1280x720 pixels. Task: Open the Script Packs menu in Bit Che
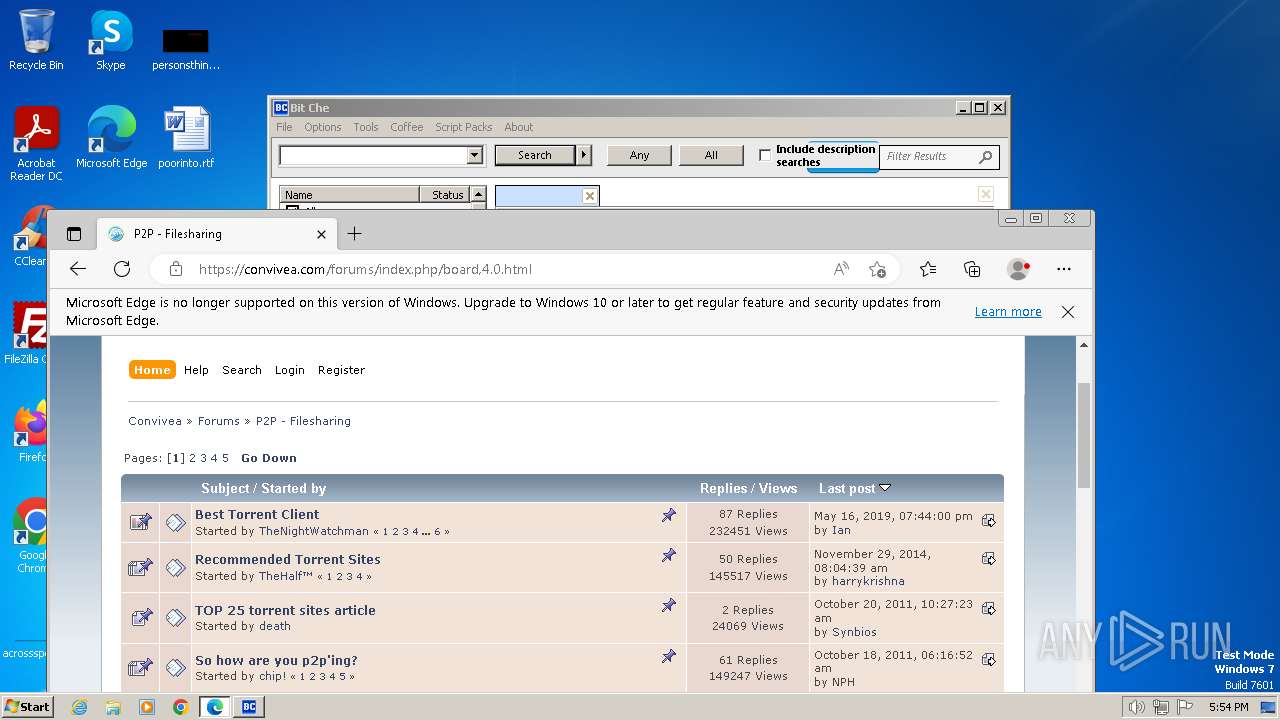pyautogui.click(x=463, y=127)
